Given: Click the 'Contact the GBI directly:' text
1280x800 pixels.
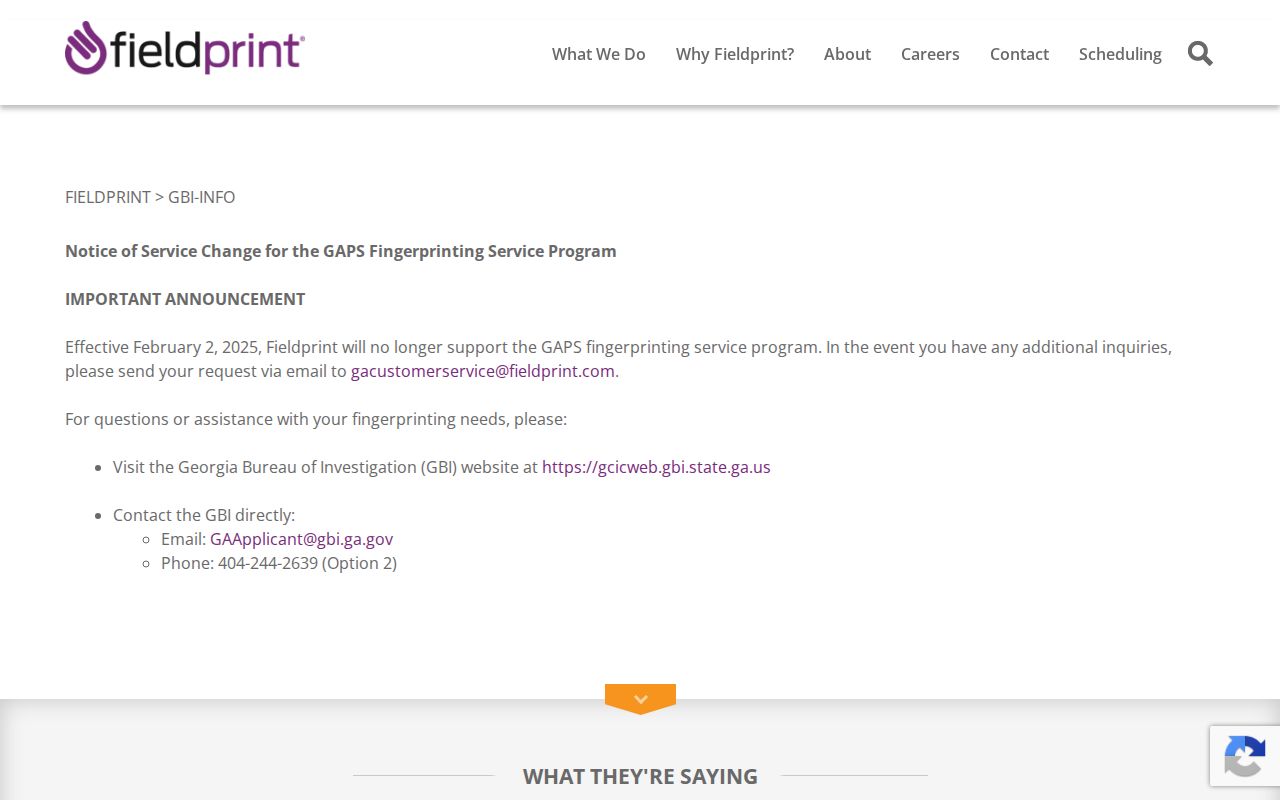Looking at the screenshot, I should pyautogui.click(x=204, y=515).
